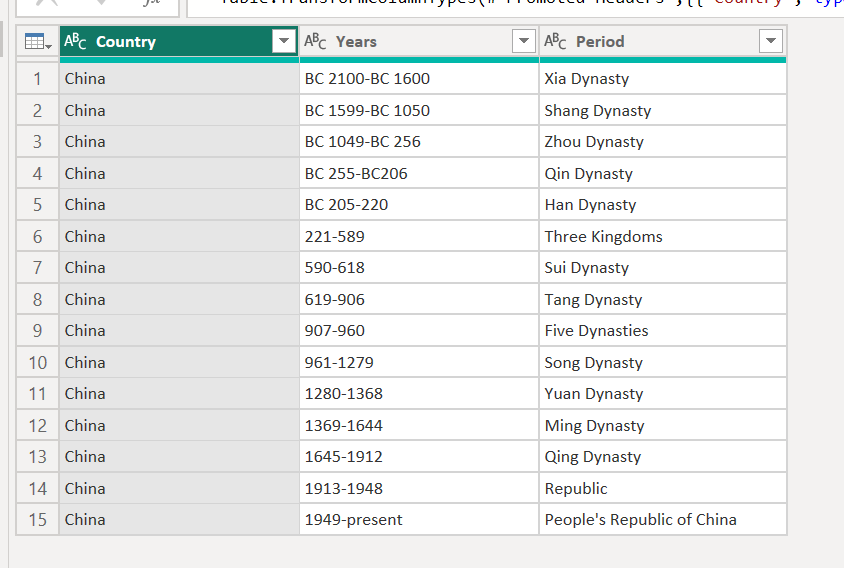Image resolution: width=844 pixels, height=568 pixels.
Task: Click the Ming Dynasty cell
Action: tap(663, 425)
